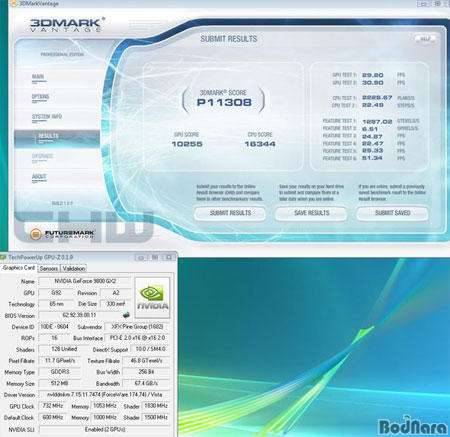Image resolution: width=450 pixels, height=437 pixels.
Task: Click the Memory clock 1053 MHz value
Action: tap(104, 406)
